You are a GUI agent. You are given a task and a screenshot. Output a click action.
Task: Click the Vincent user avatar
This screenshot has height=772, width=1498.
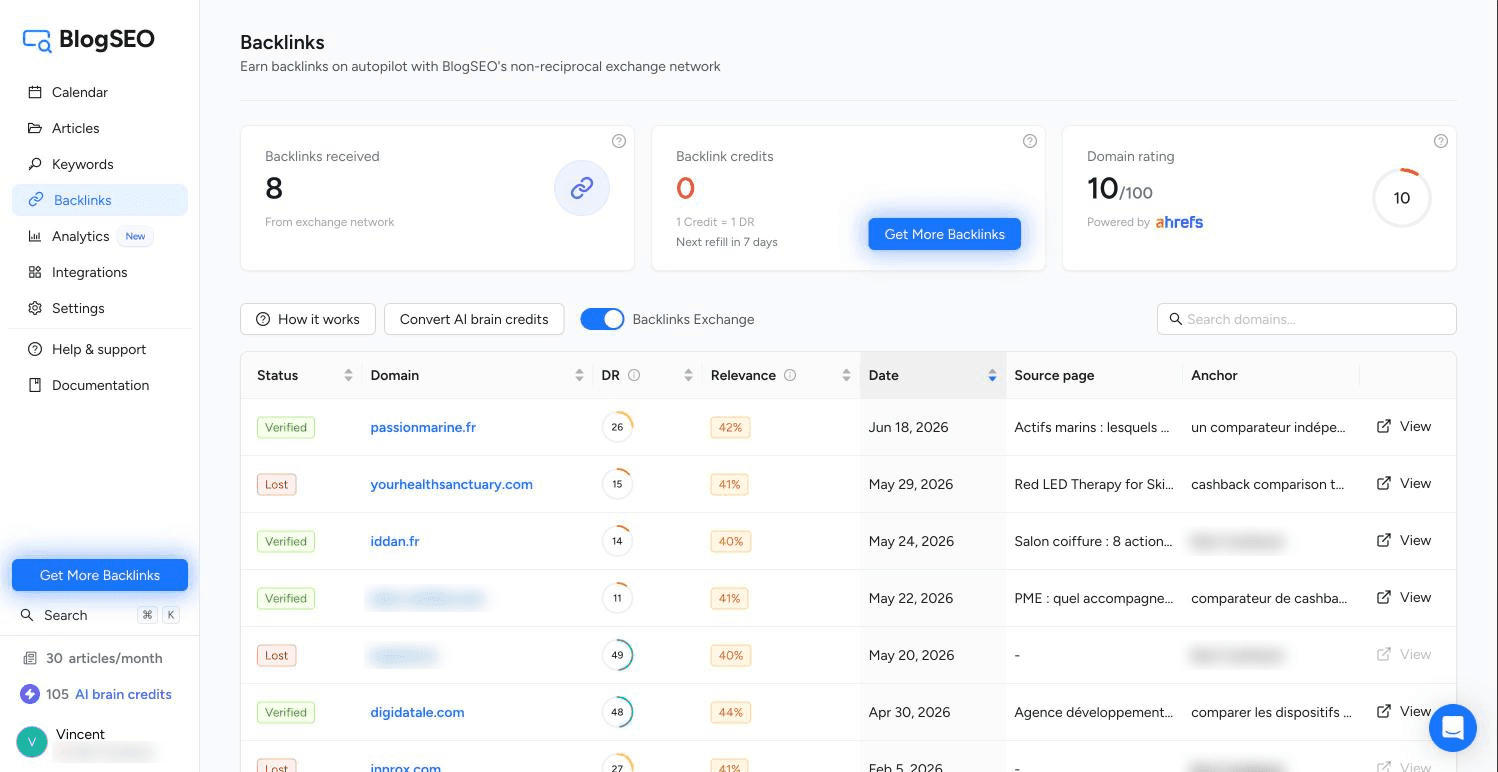click(x=32, y=742)
